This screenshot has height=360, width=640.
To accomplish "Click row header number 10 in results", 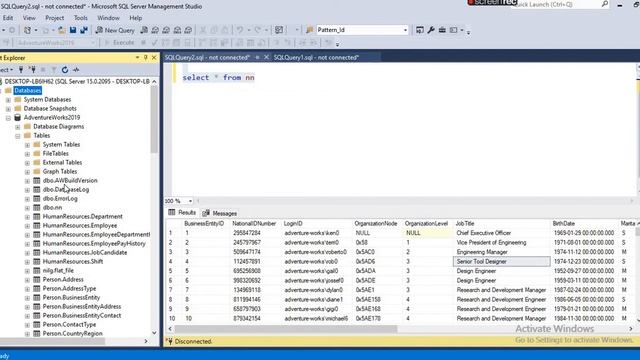I will coord(173,318).
